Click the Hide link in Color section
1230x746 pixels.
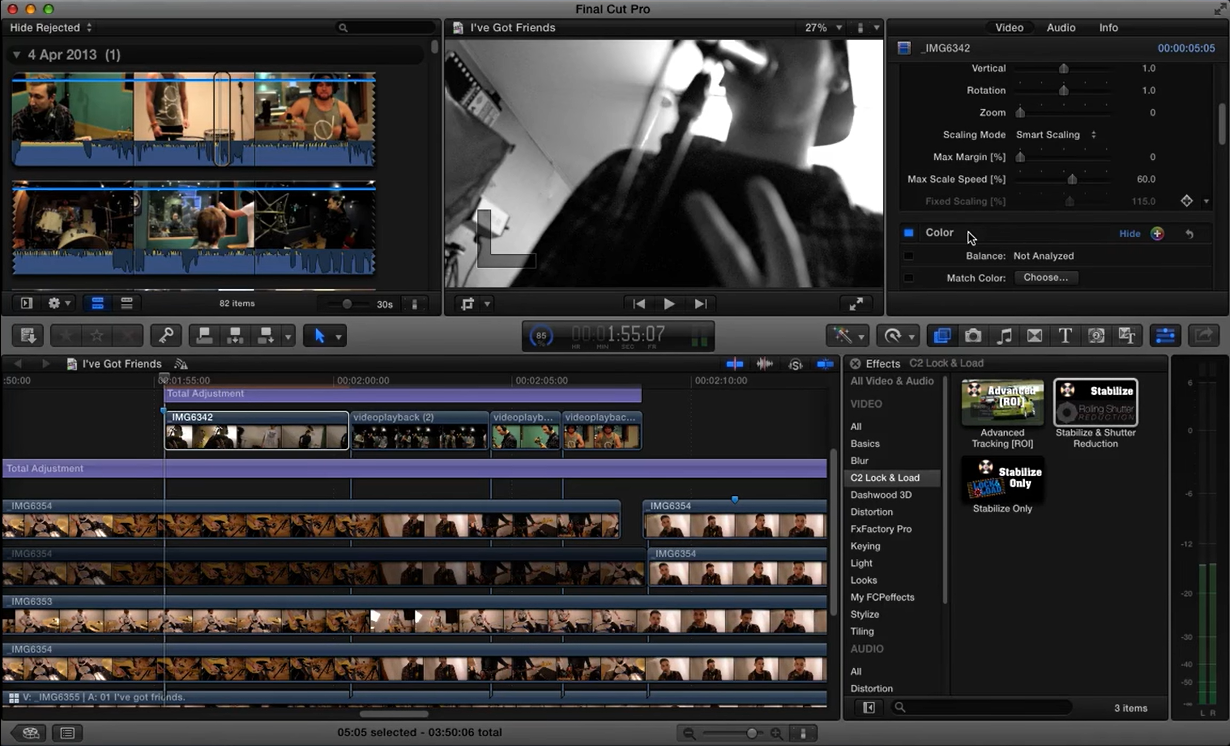click(x=1130, y=233)
